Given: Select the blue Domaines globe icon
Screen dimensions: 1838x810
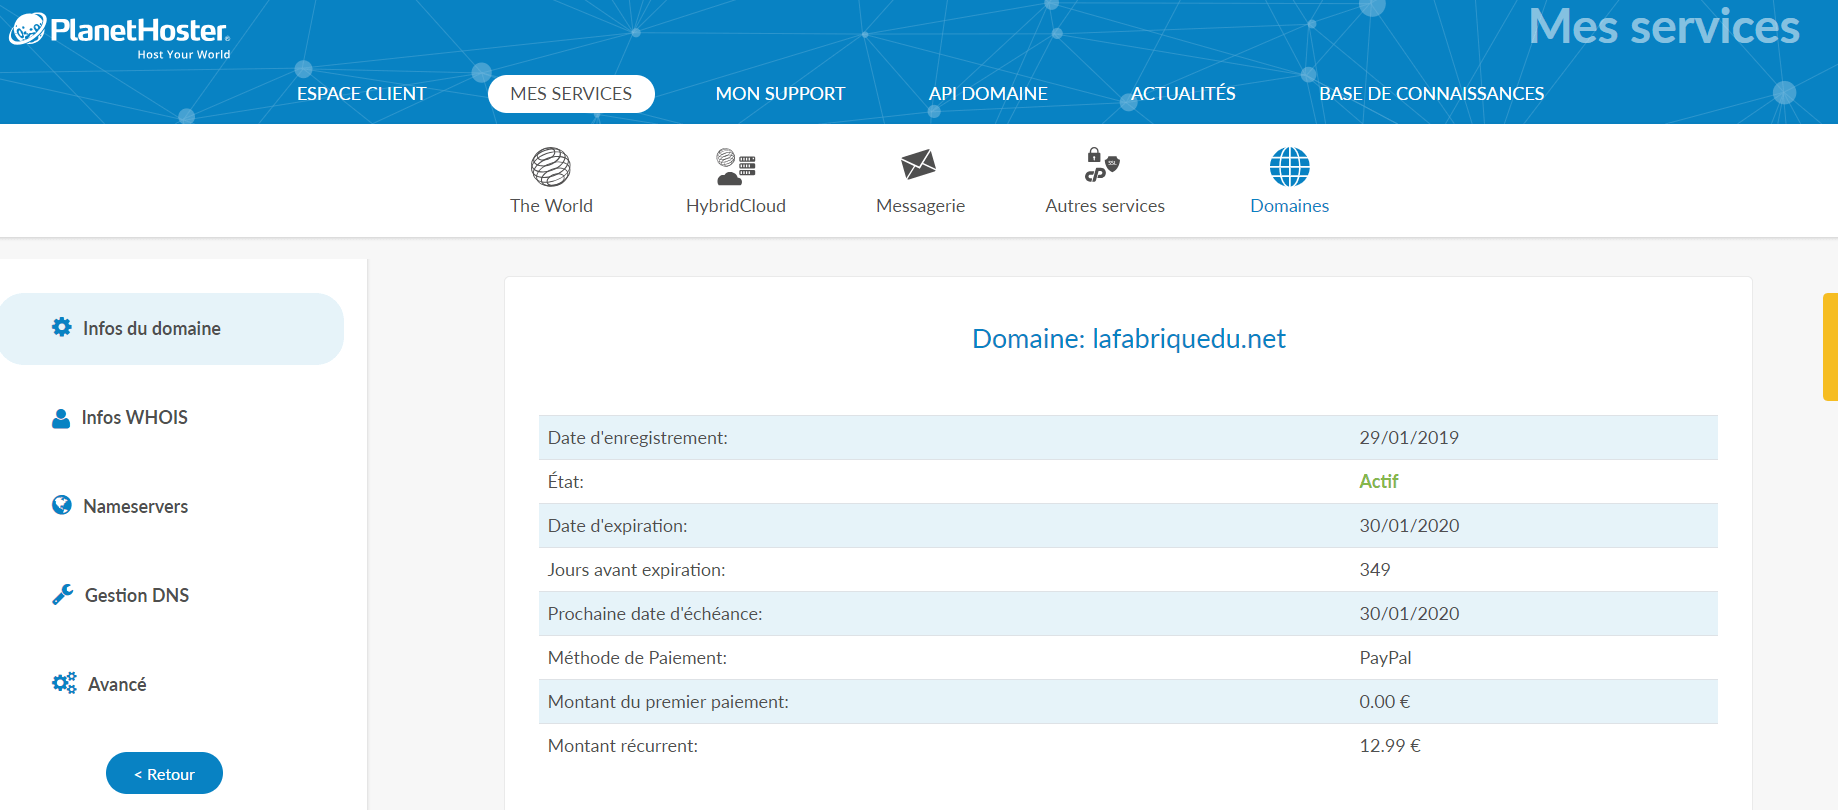Looking at the screenshot, I should pyautogui.click(x=1289, y=167).
